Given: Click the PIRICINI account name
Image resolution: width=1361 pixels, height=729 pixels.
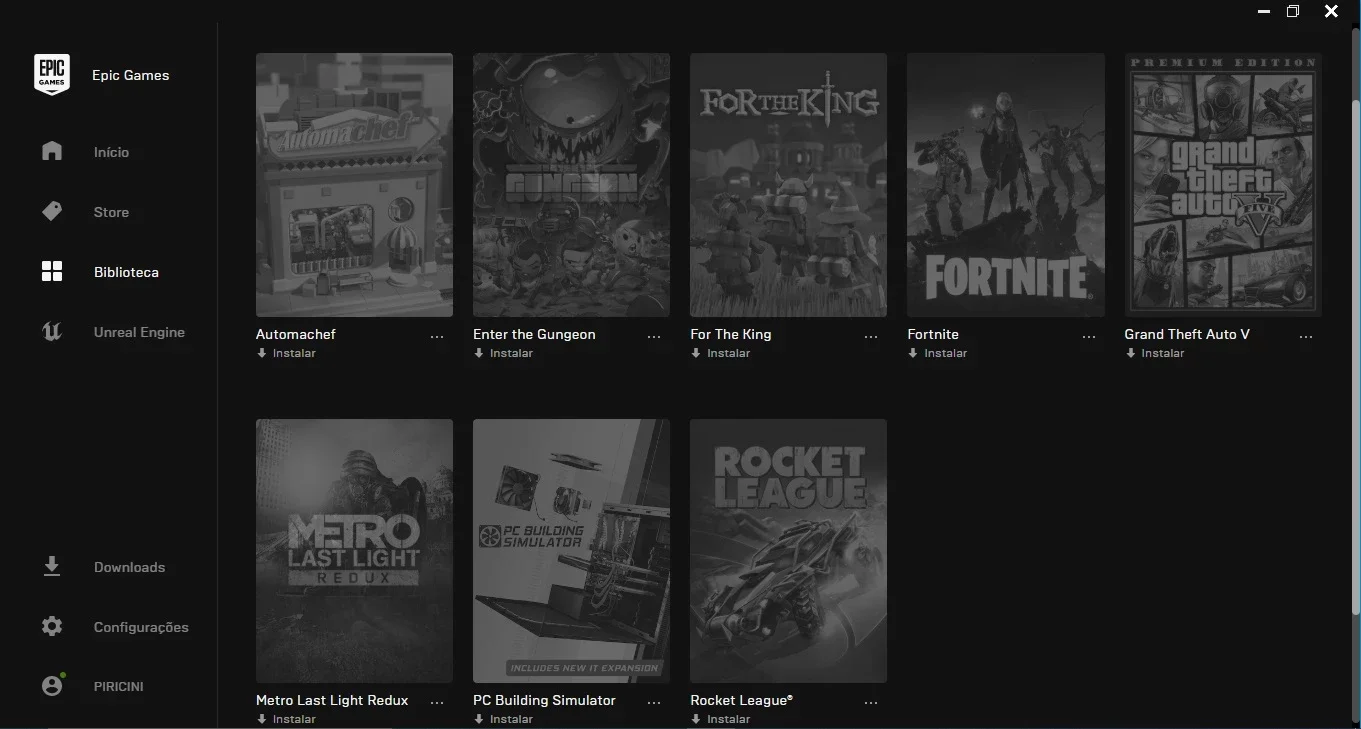Looking at the screenshot, I should point(118,686).
